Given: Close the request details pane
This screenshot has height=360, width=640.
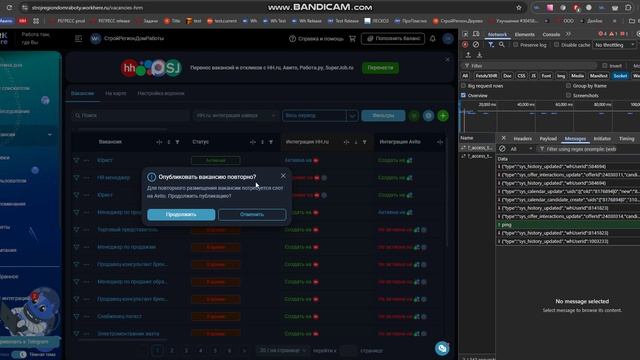Looking at the screenshot, I should tap(503, 138).
